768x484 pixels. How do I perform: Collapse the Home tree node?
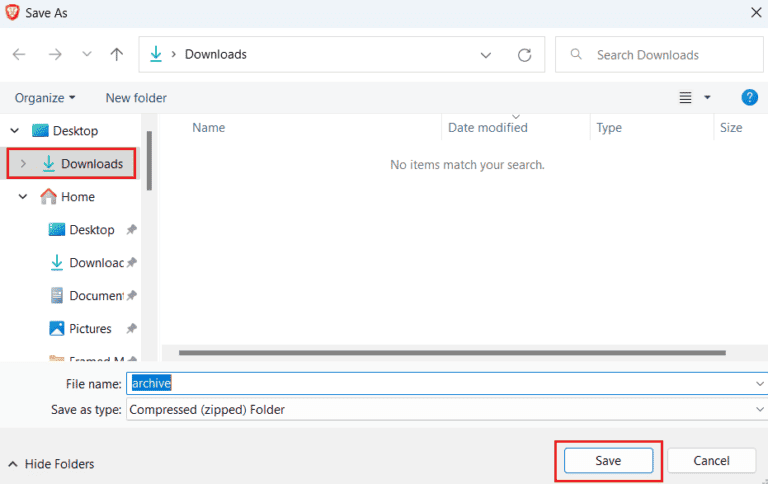[23, 197]
